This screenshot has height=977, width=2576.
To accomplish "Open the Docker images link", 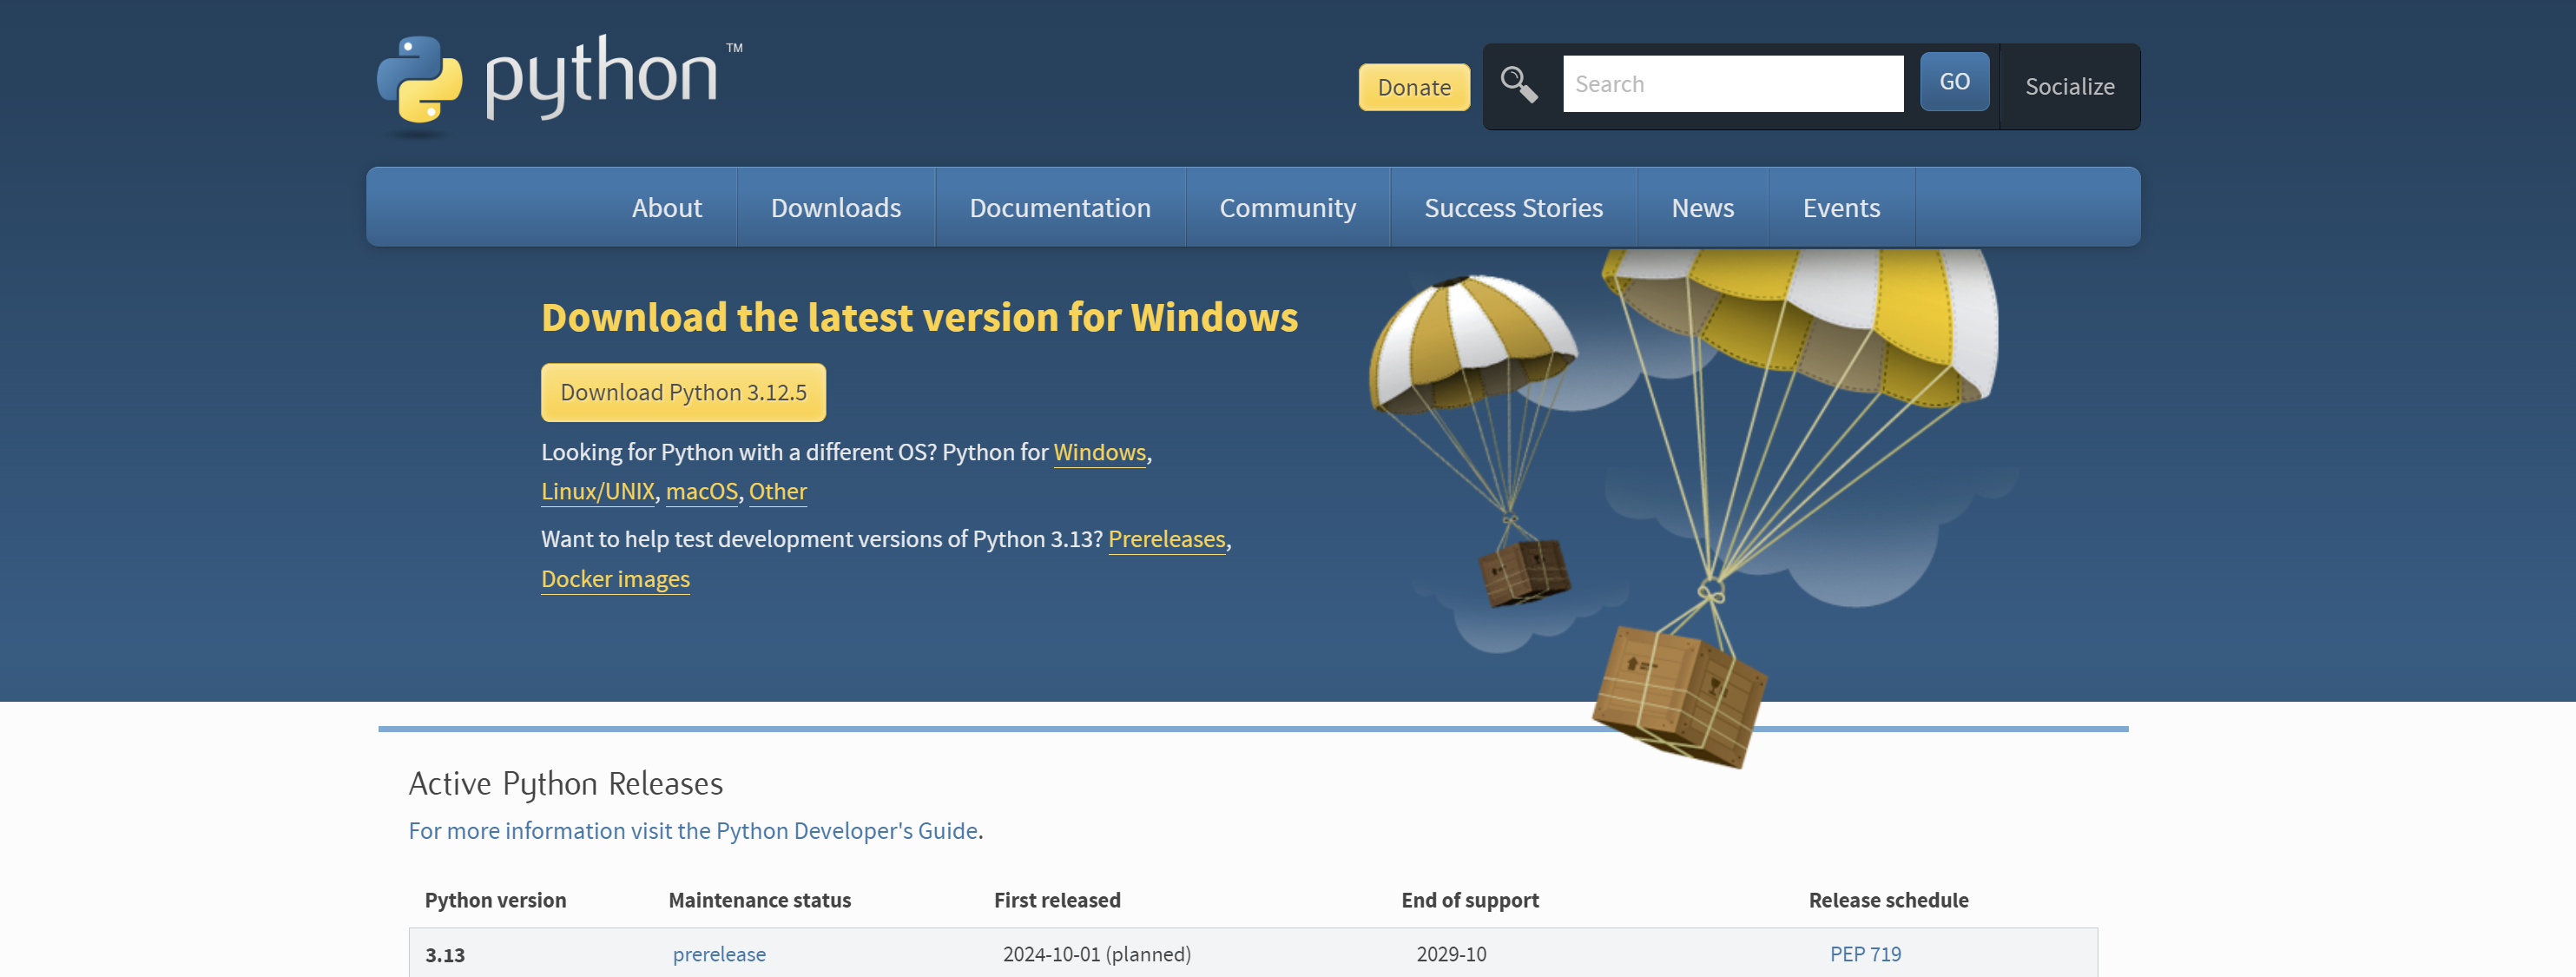I will click(615, 580).
